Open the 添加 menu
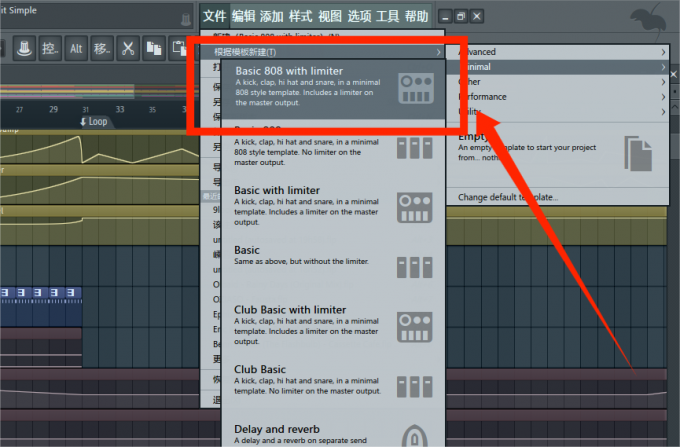Image resolution: width=680 pixels, height=447 pixels. (x=272, y=16)
